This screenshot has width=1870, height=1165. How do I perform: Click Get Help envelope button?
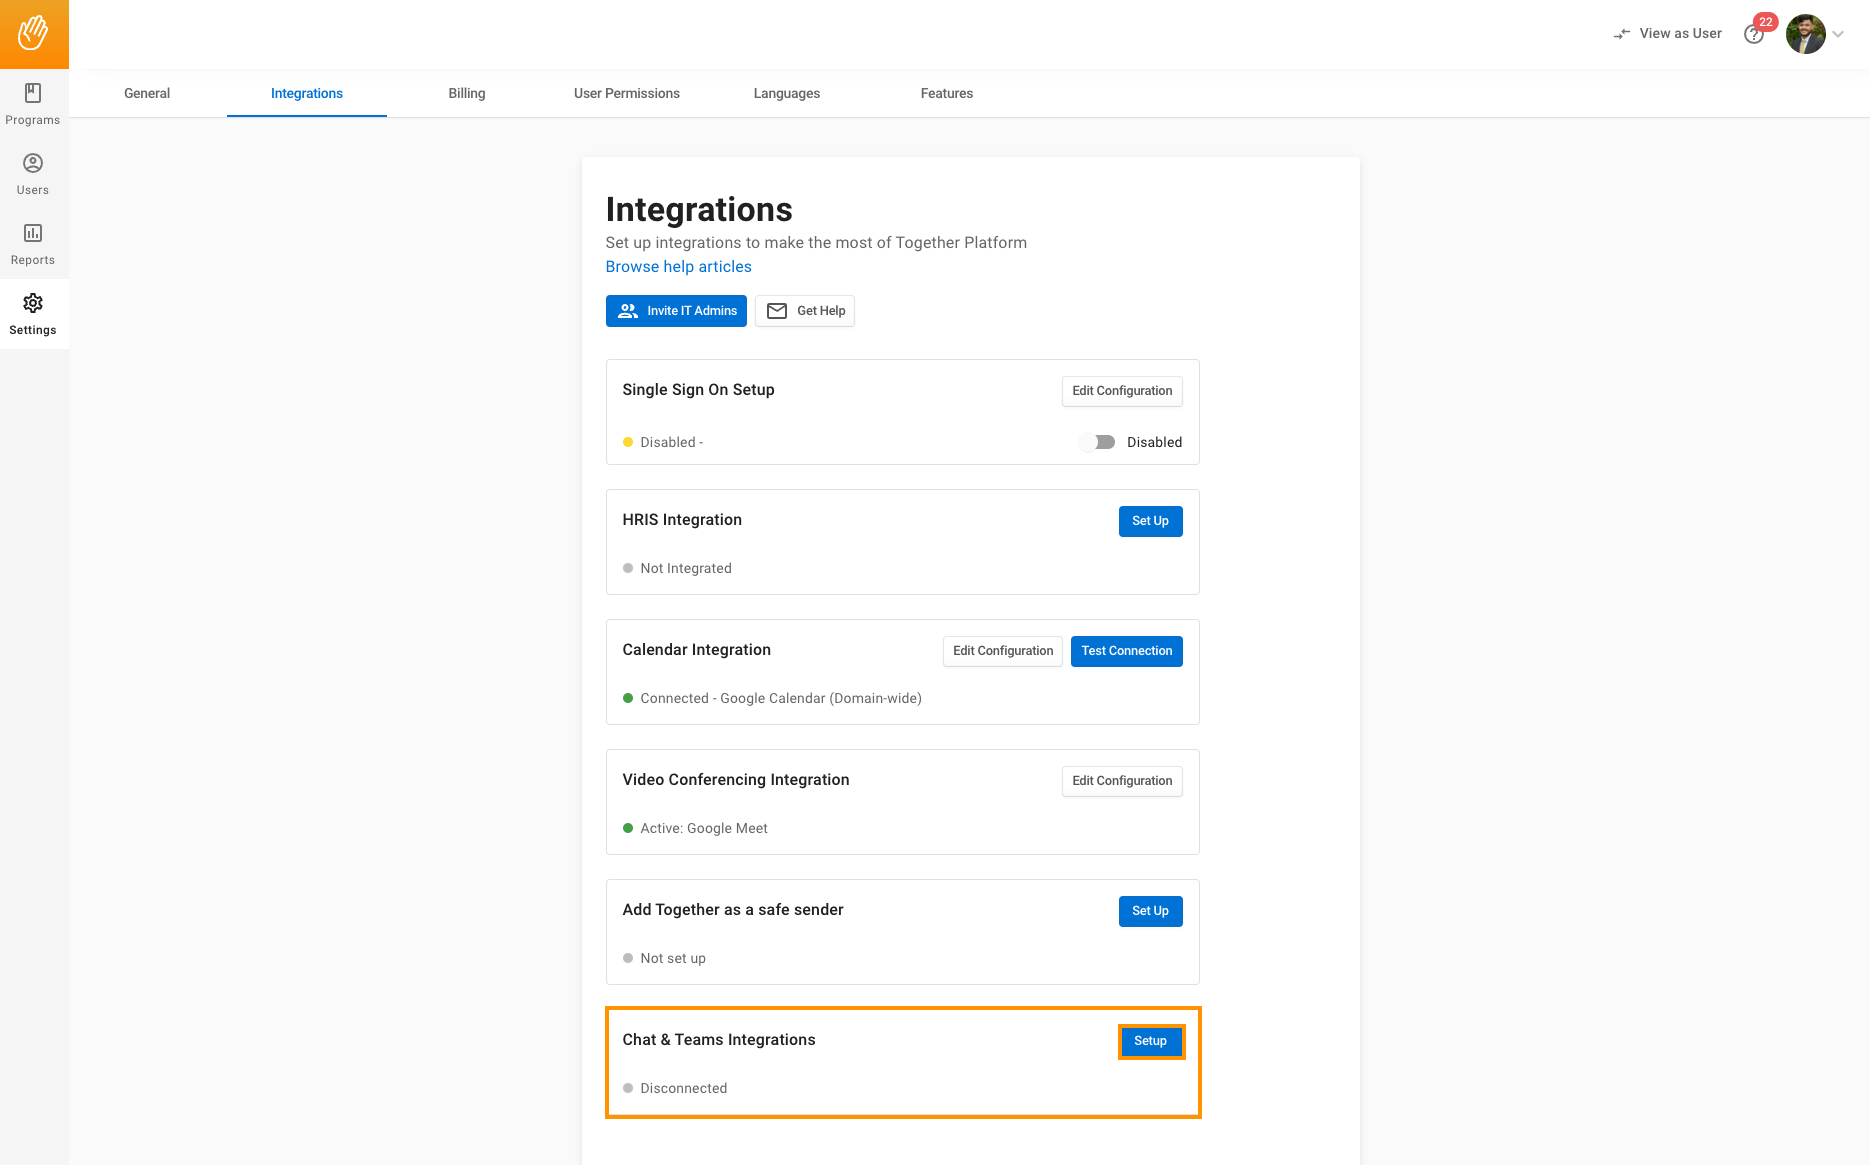pos(805,311)
